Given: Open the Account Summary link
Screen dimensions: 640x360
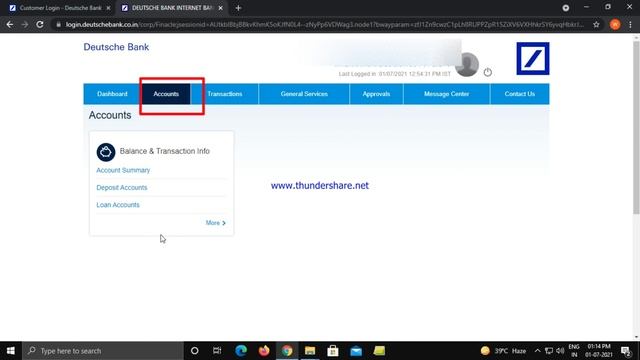Looking at the screenshot, I should pos(123,170).
